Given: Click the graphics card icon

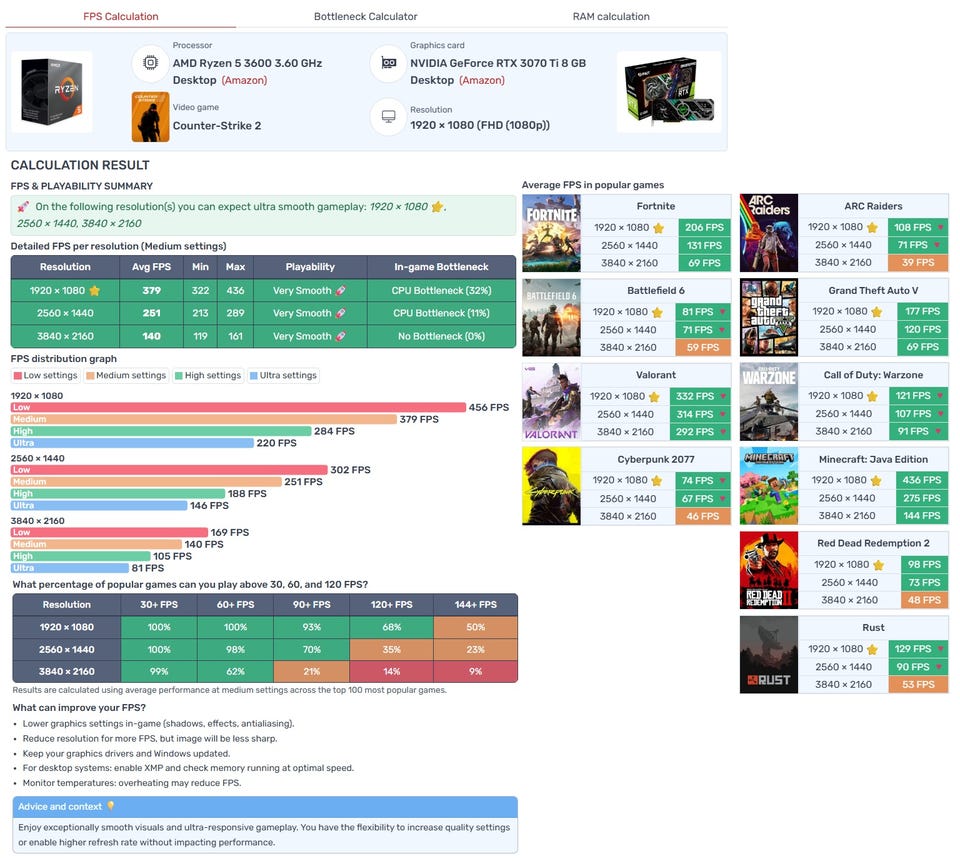Looking at the screenshot, I should [388, 62].
